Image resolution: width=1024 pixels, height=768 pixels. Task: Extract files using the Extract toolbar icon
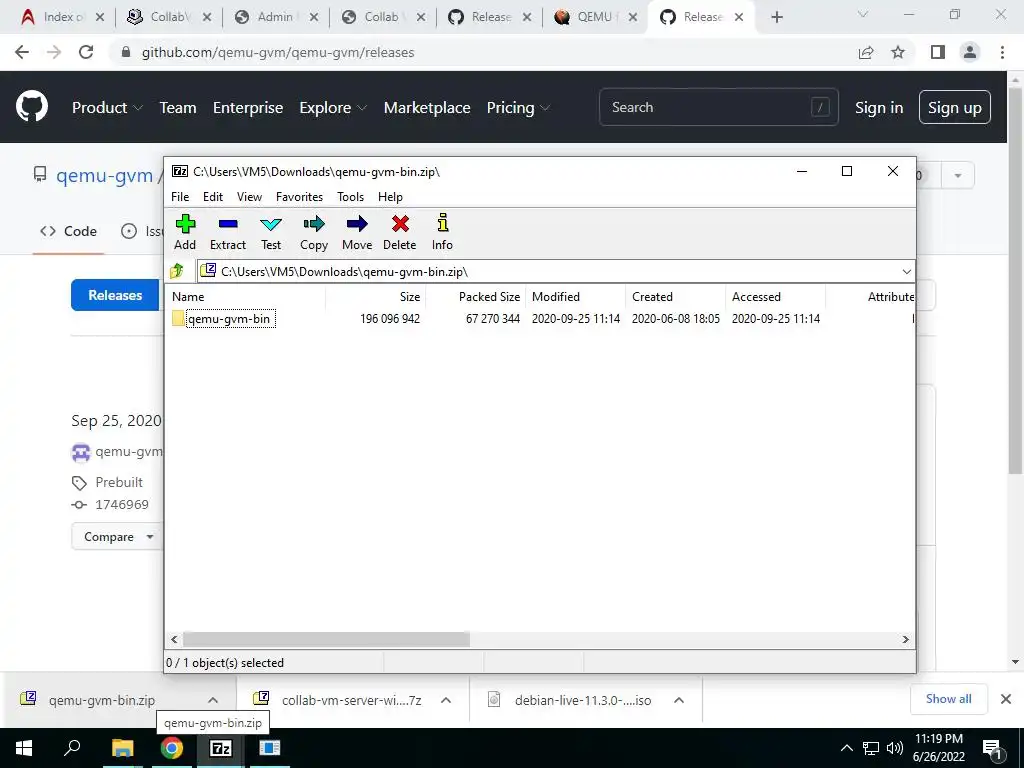click(x=227, y=232)
